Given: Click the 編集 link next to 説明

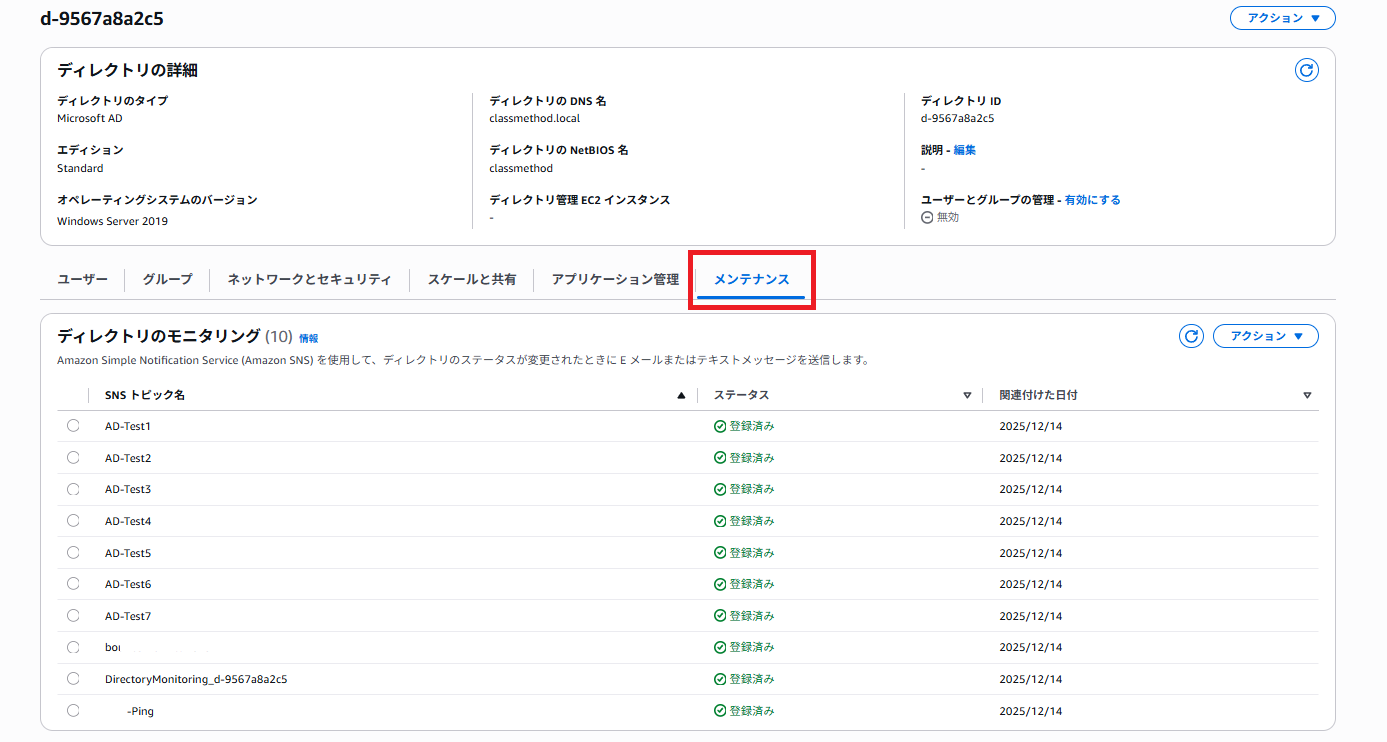Looking at the screenshot, I should click(x=964, y=150).
